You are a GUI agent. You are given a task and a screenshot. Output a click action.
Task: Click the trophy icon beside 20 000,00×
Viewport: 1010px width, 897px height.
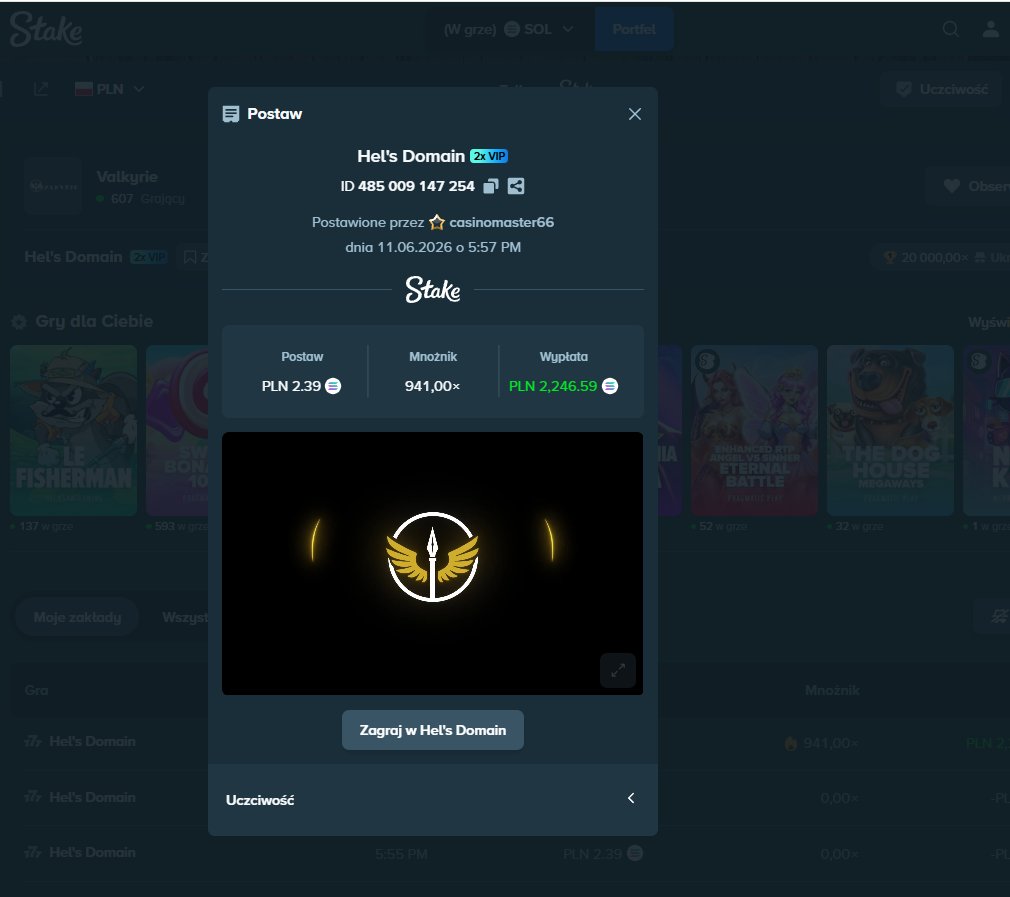tap(890, 258)
